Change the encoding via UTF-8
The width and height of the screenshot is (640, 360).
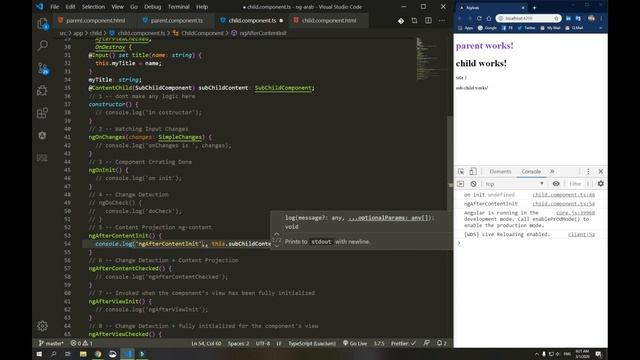tap(263, 343)
